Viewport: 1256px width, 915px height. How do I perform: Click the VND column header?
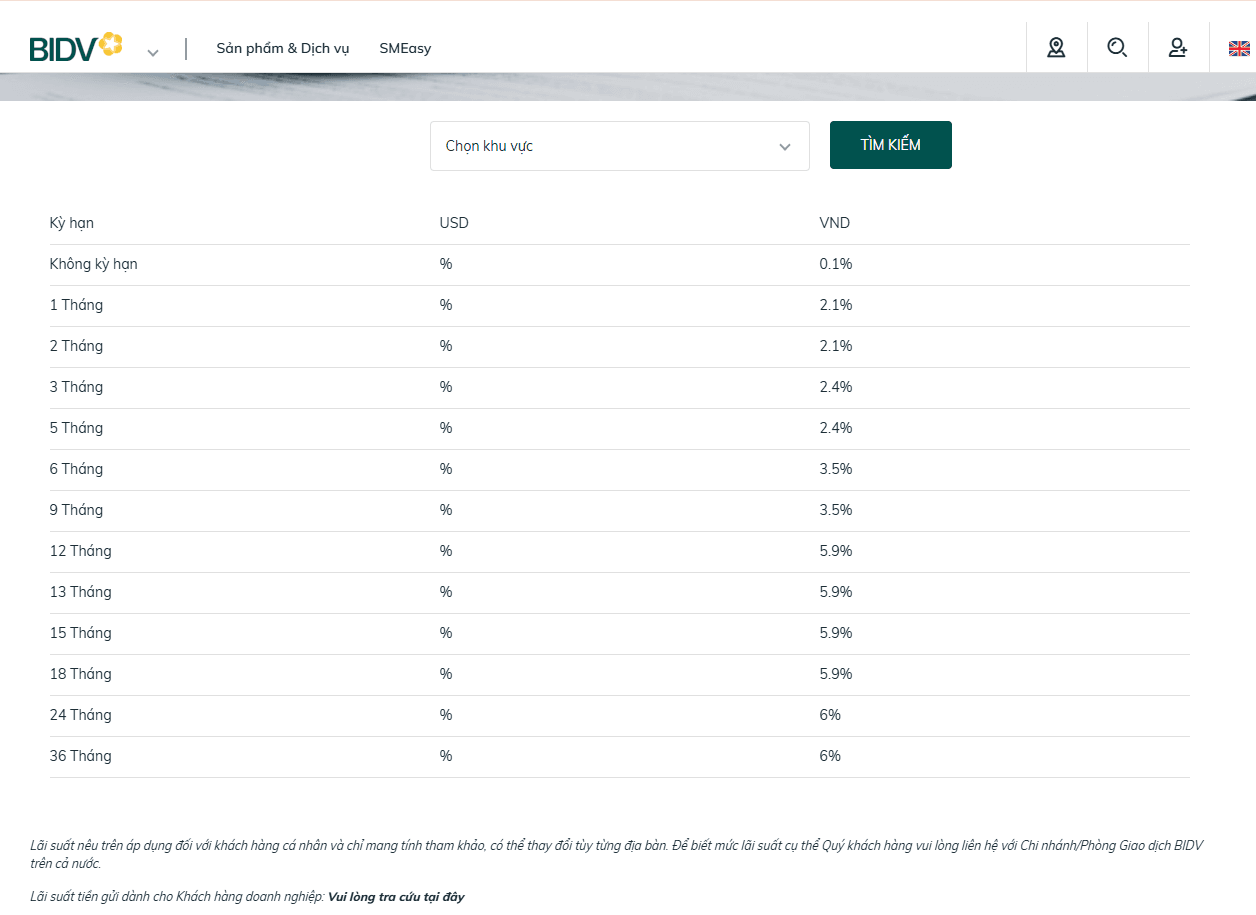[x=835, y=223]
